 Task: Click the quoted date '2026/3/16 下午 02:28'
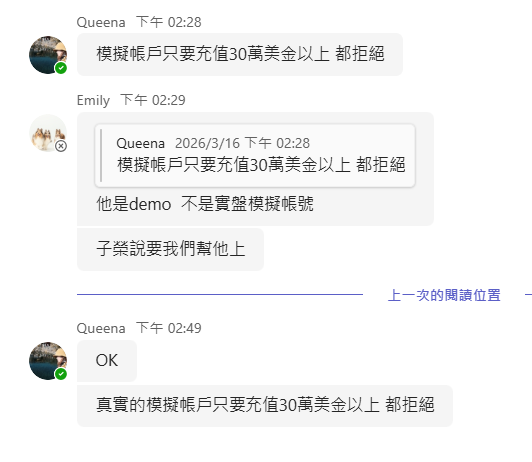pyautogui.click(x=242, y=143)
